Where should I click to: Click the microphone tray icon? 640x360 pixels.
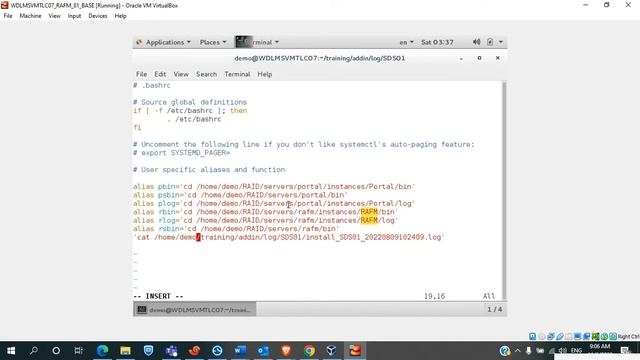pyautogui.click(x=529, y=351)
